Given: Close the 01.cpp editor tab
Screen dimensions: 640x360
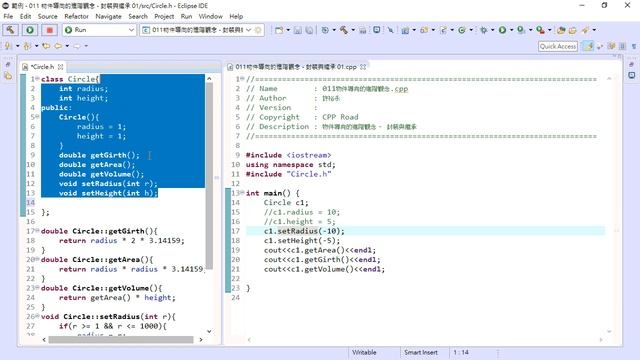Looking at the screenshot, I should tap(363, 67).
